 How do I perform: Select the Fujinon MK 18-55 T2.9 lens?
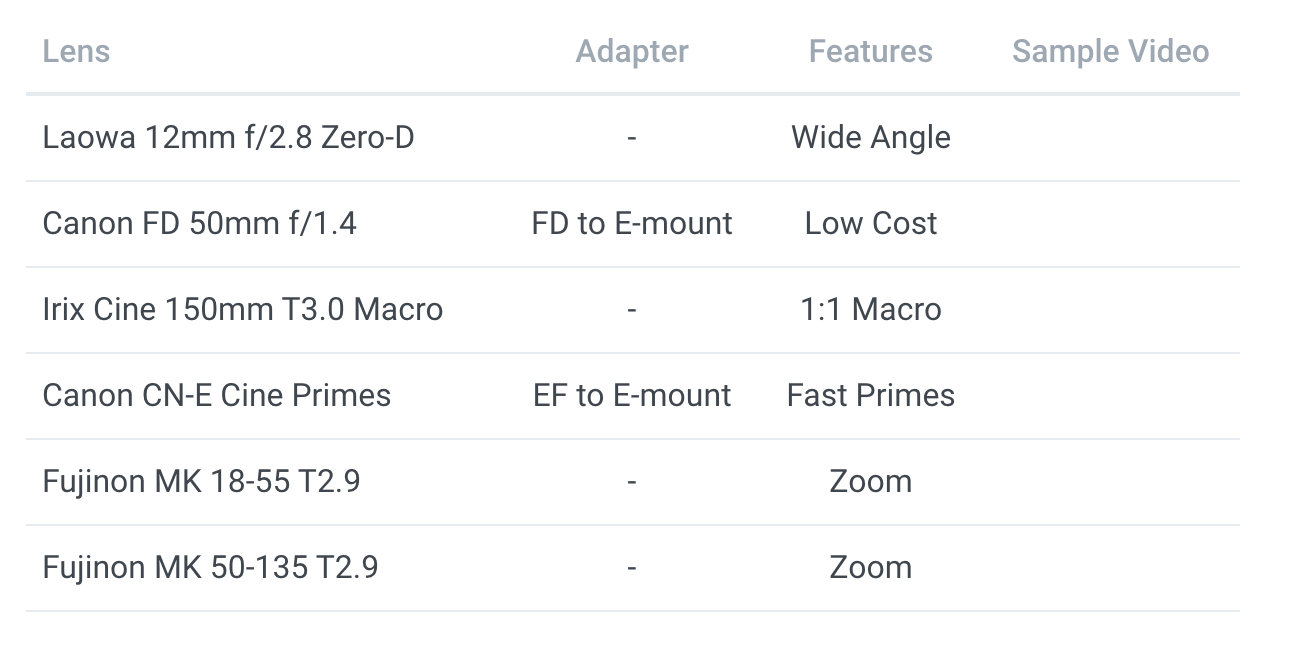pyautogui.click(x=201, y=481)
